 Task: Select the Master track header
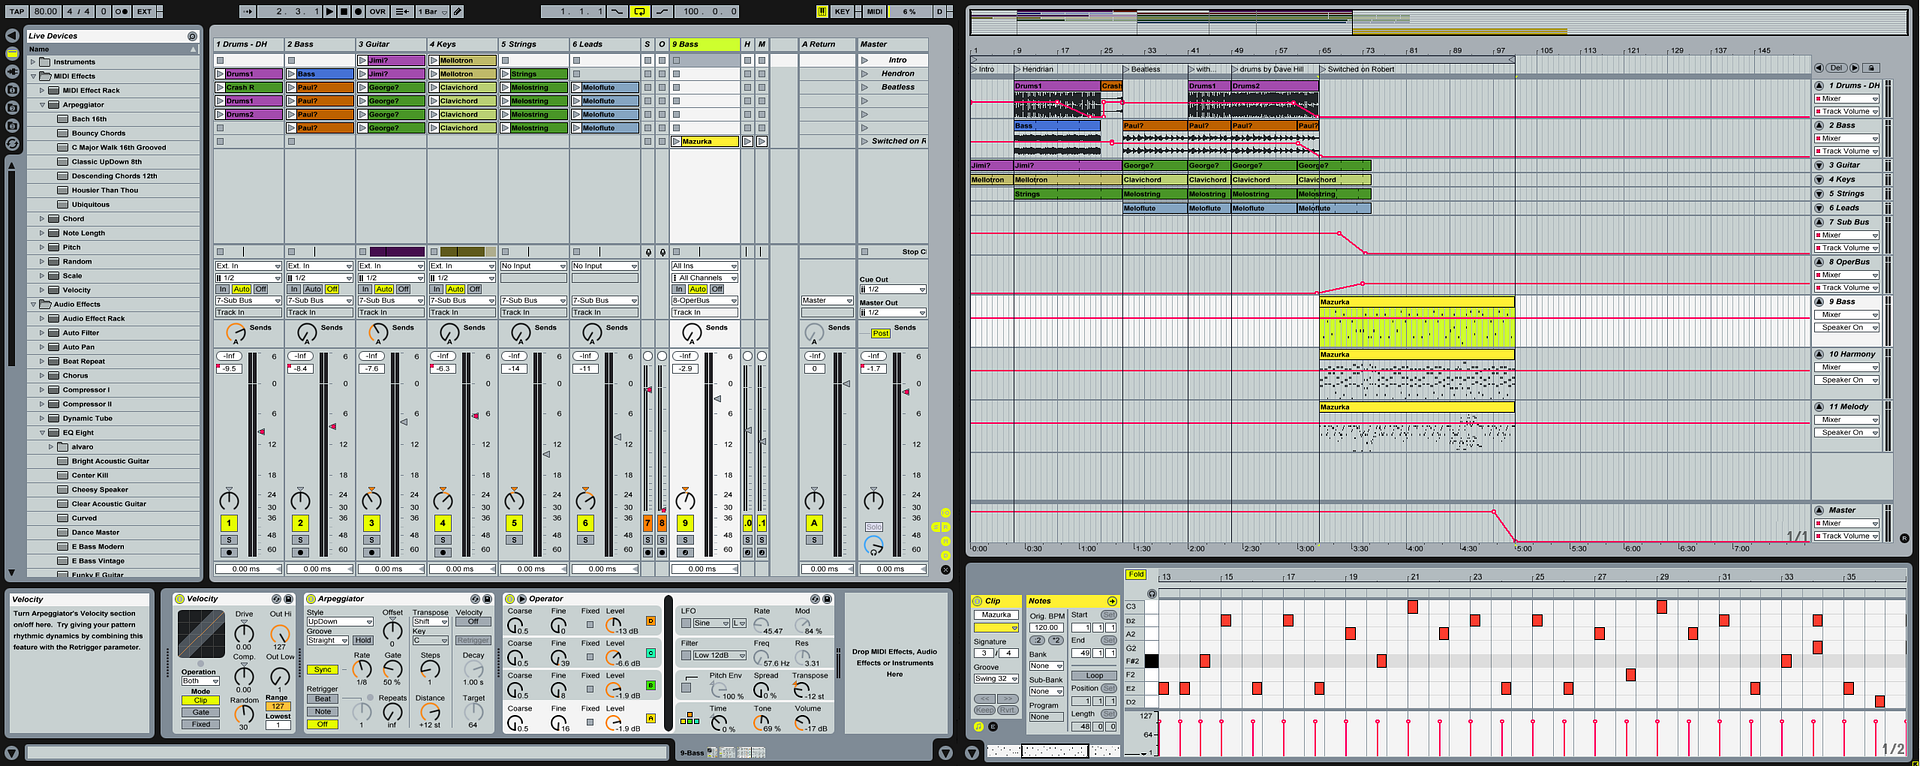892,44
